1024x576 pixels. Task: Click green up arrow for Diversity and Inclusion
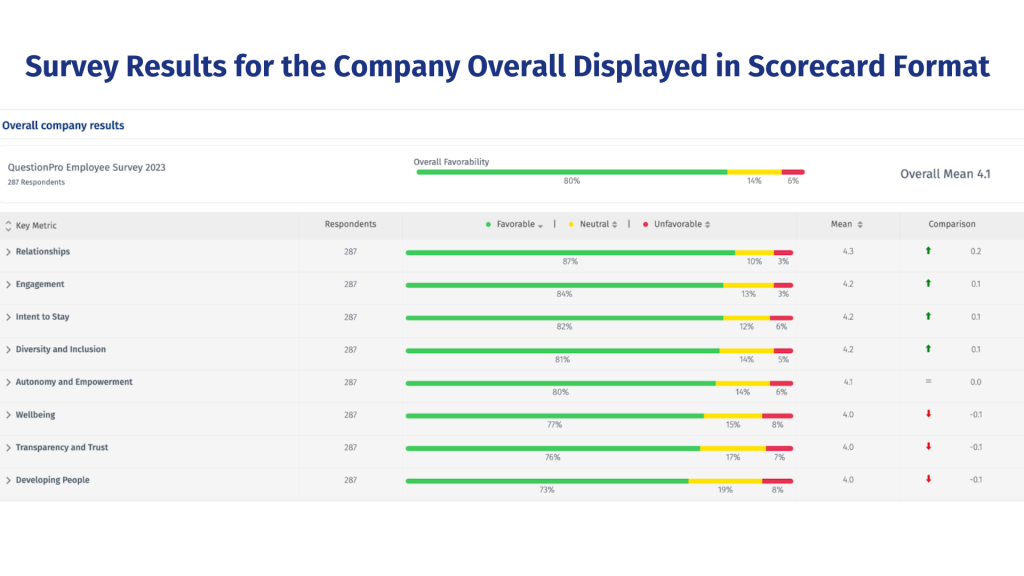tap(928, 349)
